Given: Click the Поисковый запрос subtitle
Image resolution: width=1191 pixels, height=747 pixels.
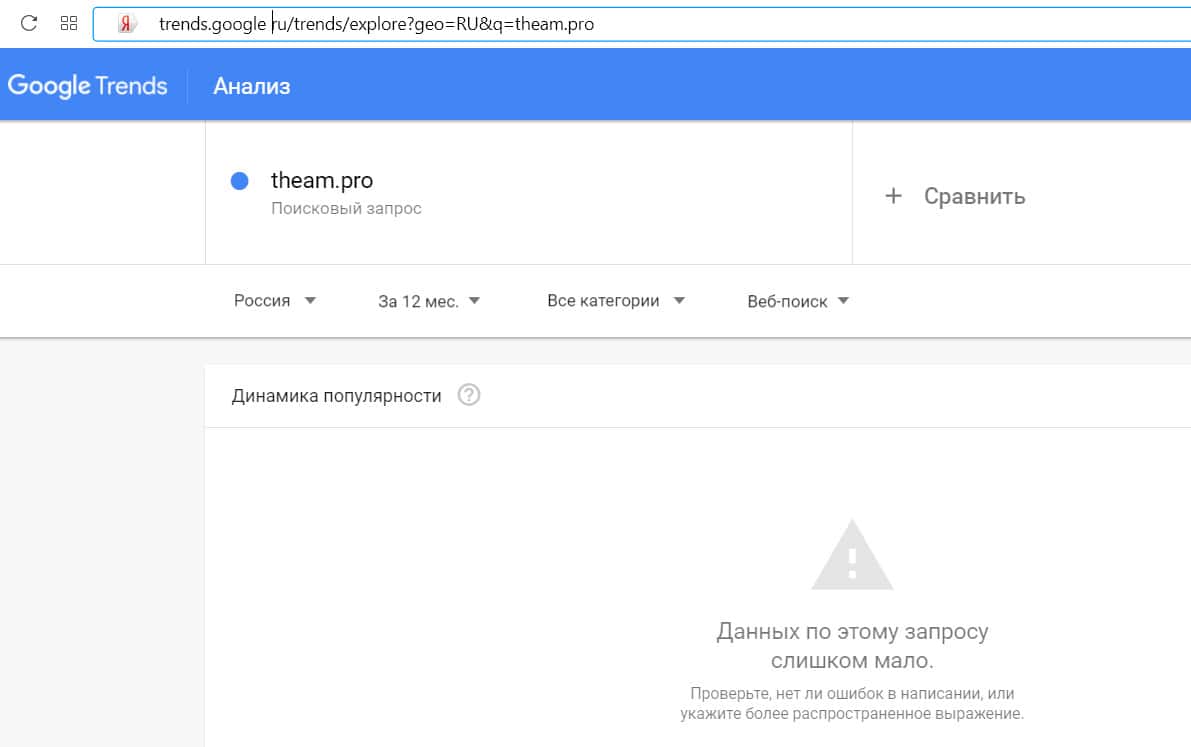Looking at the screenshot, I should click(346, 209).
